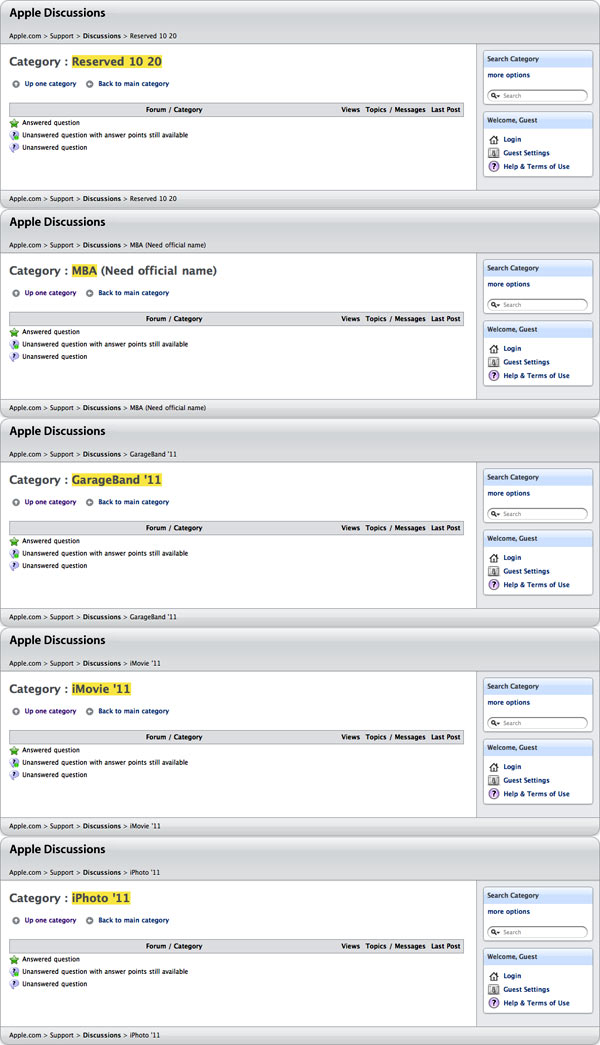Image resolution: width=600 pixels, height=1045 pixels.
Task: Click the Help question-mark icon in GarageBand '11 section
Action: click(494, 585)
